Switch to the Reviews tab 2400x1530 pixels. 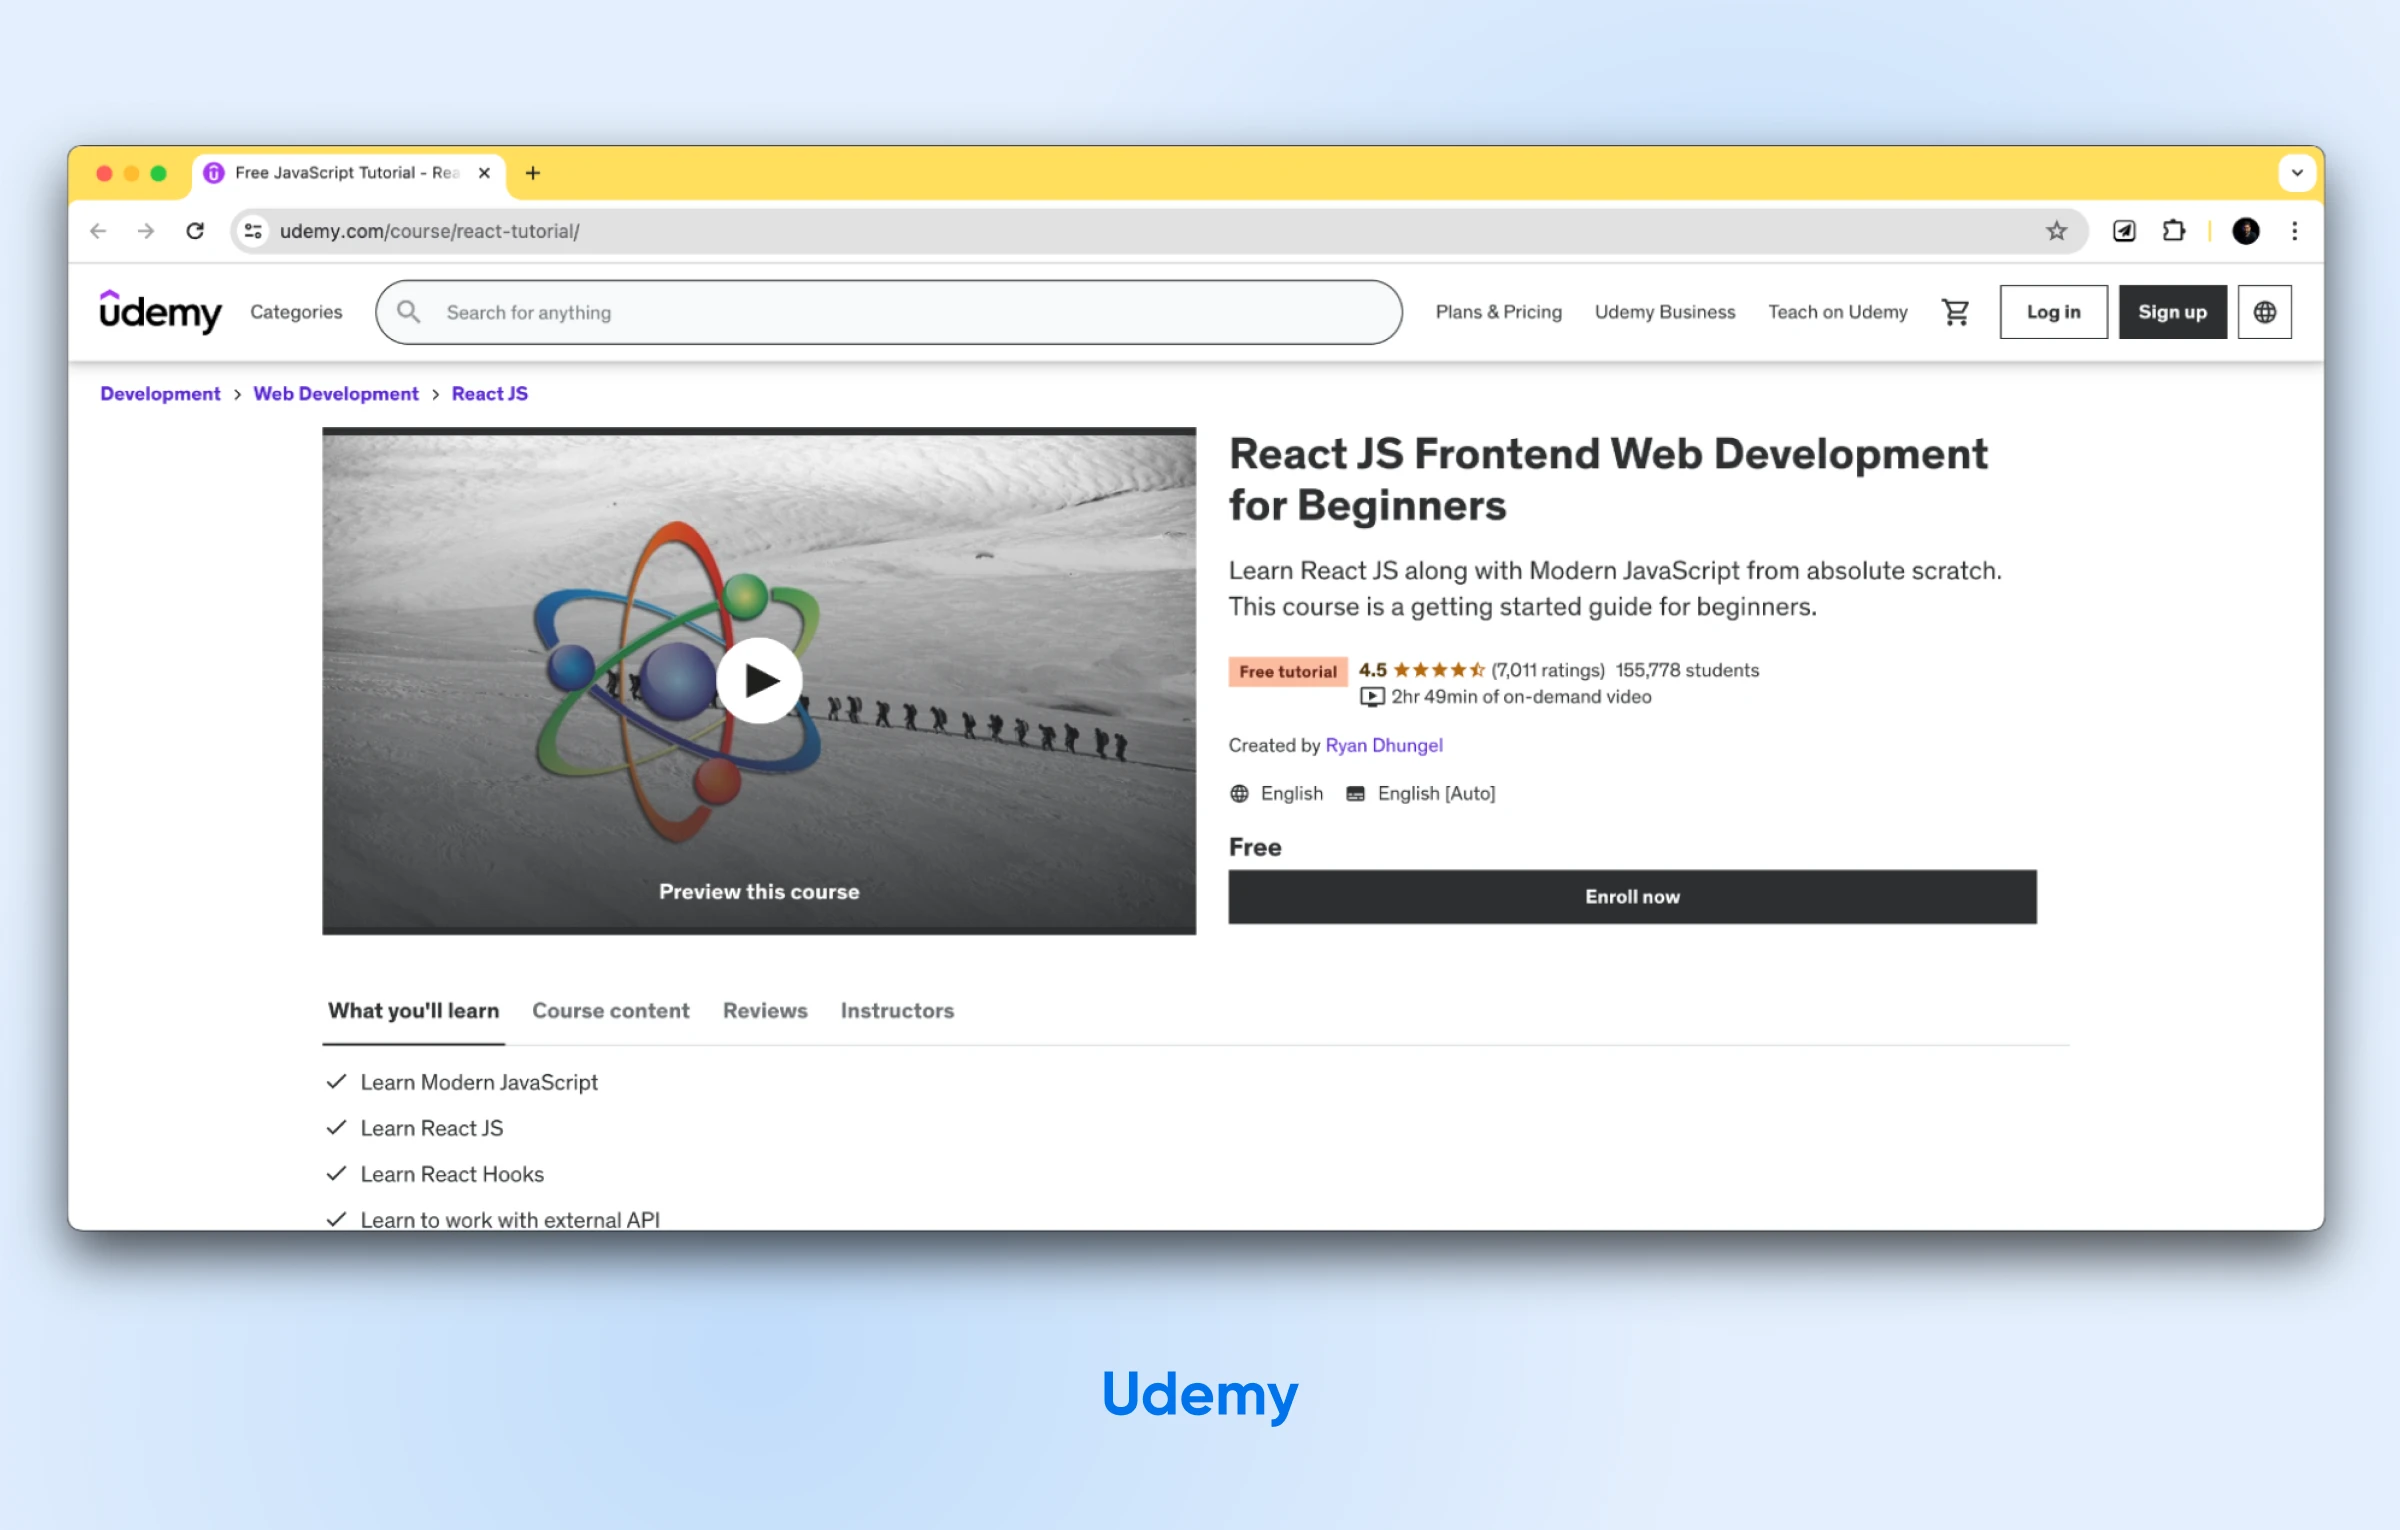[x=765, y=1011]
